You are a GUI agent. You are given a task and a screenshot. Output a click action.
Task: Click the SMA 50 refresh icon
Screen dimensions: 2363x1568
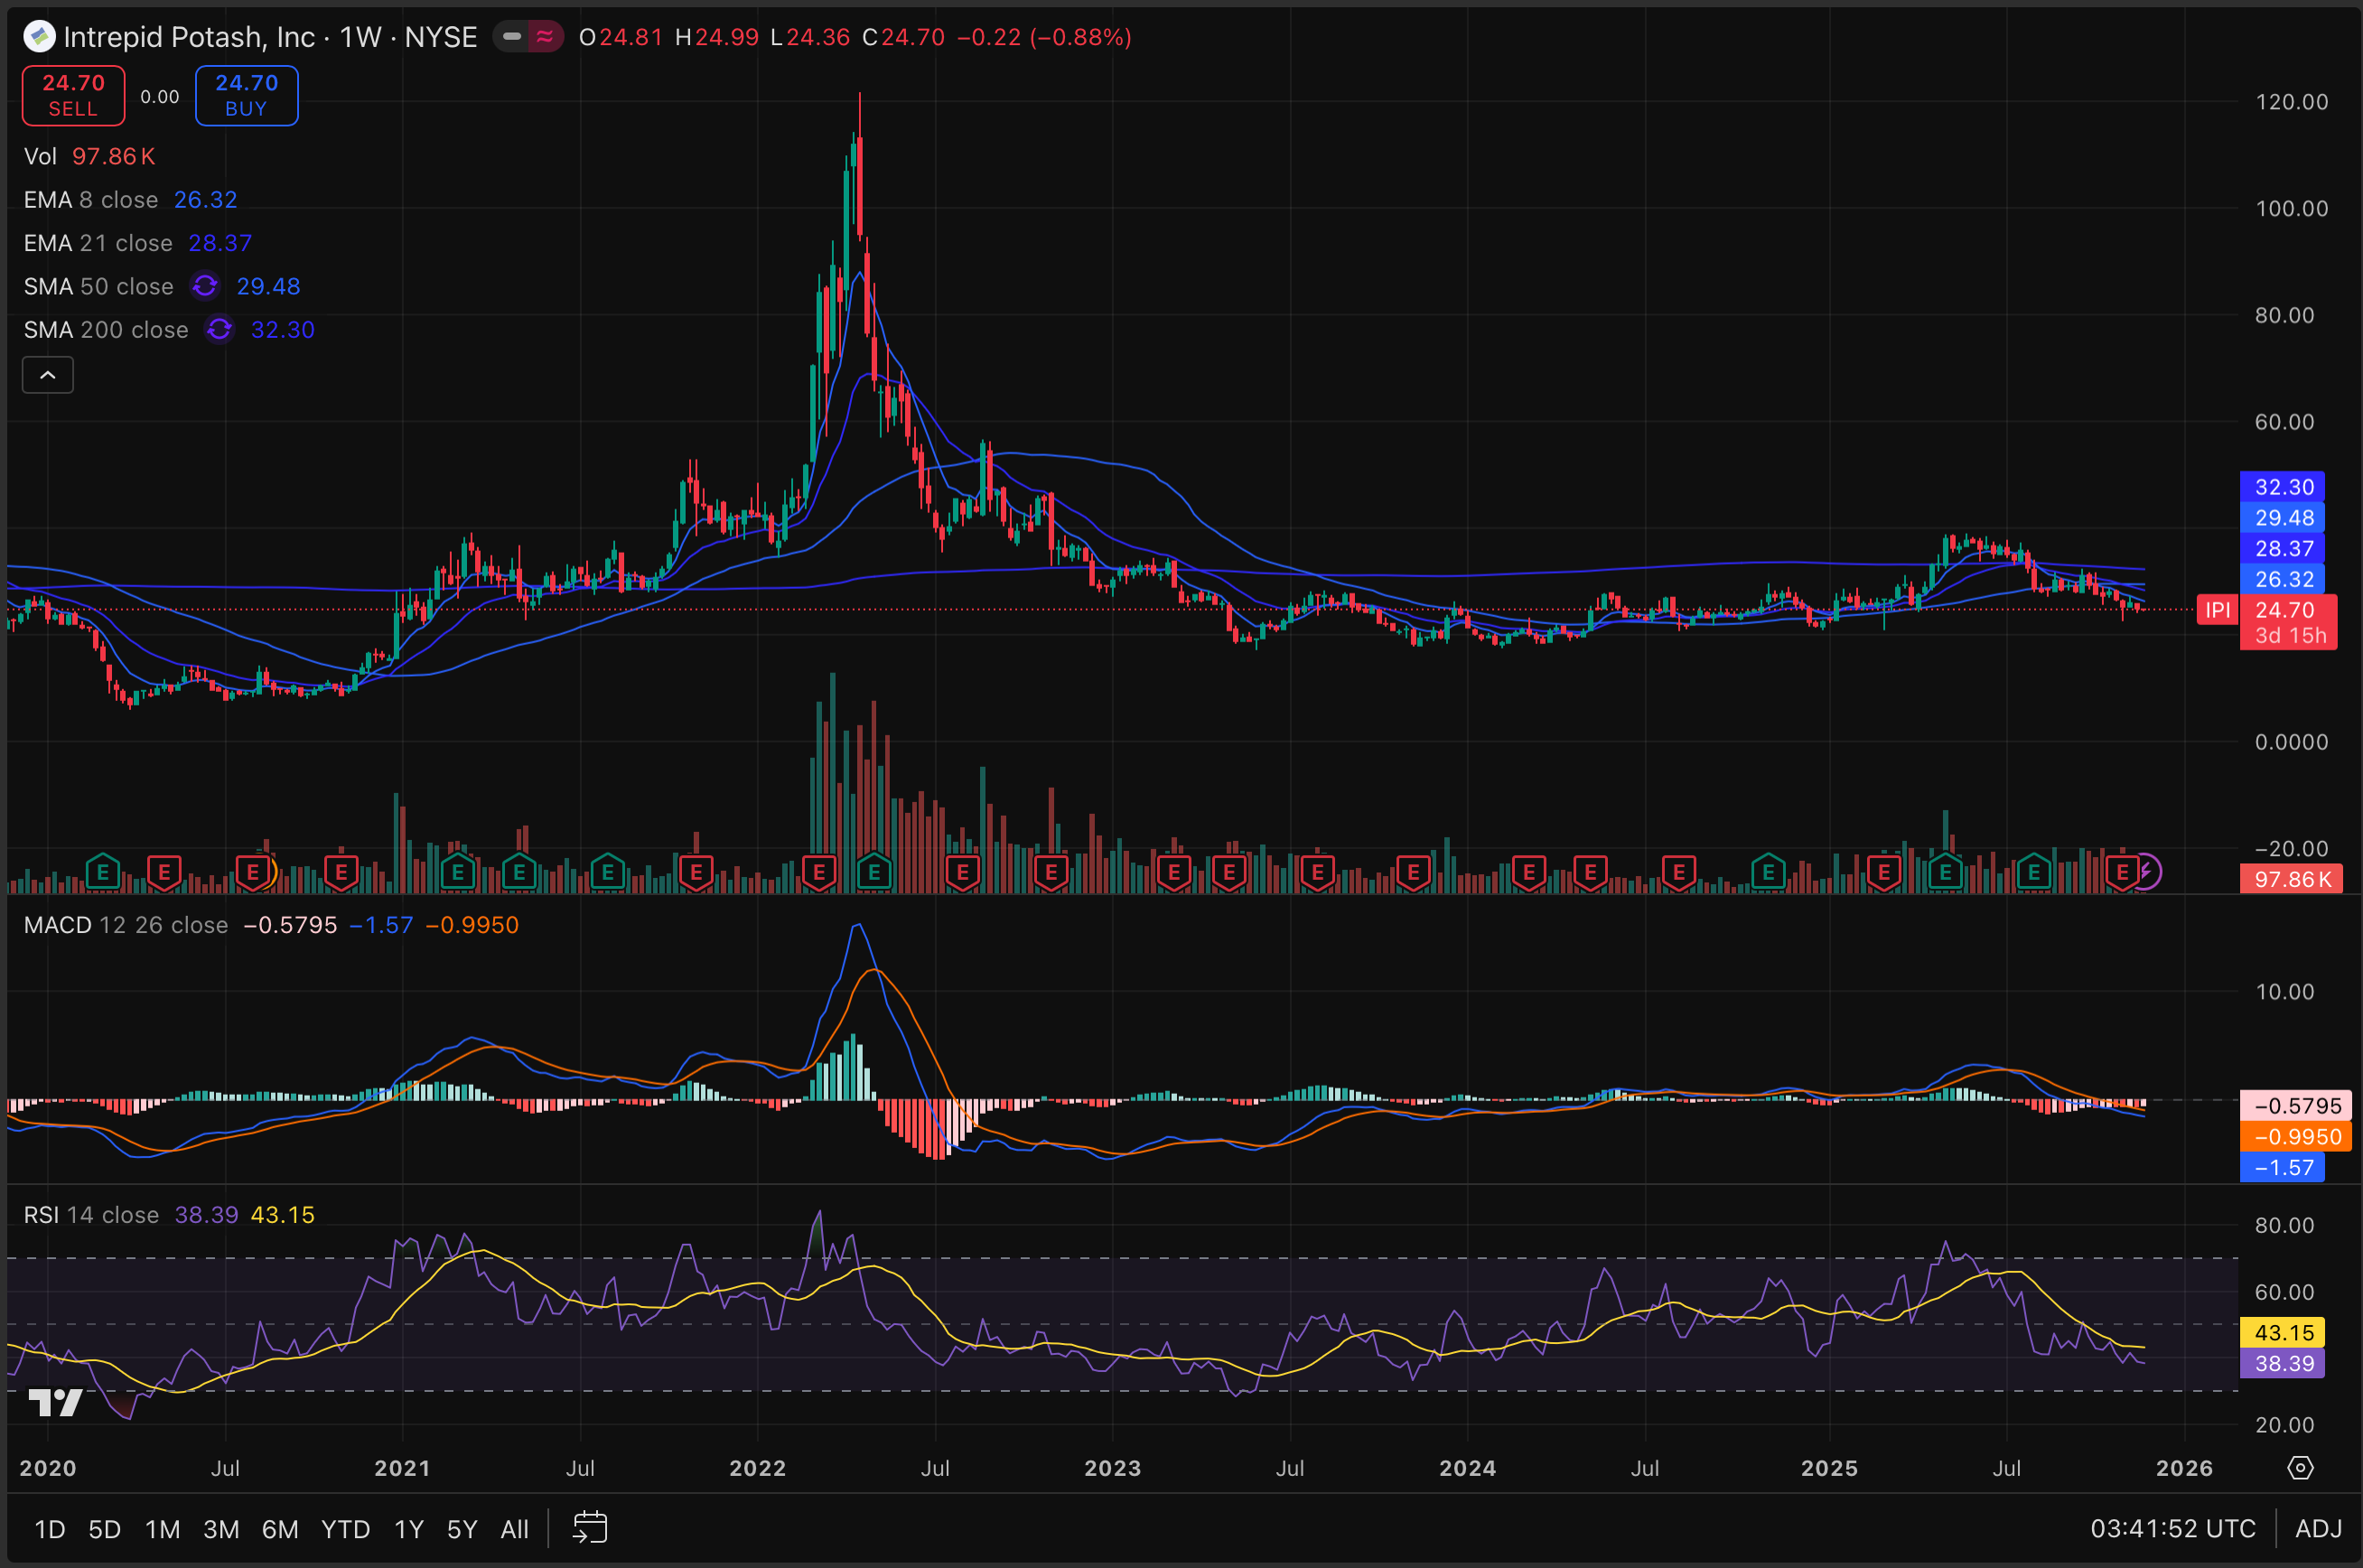tap(205, 286)
